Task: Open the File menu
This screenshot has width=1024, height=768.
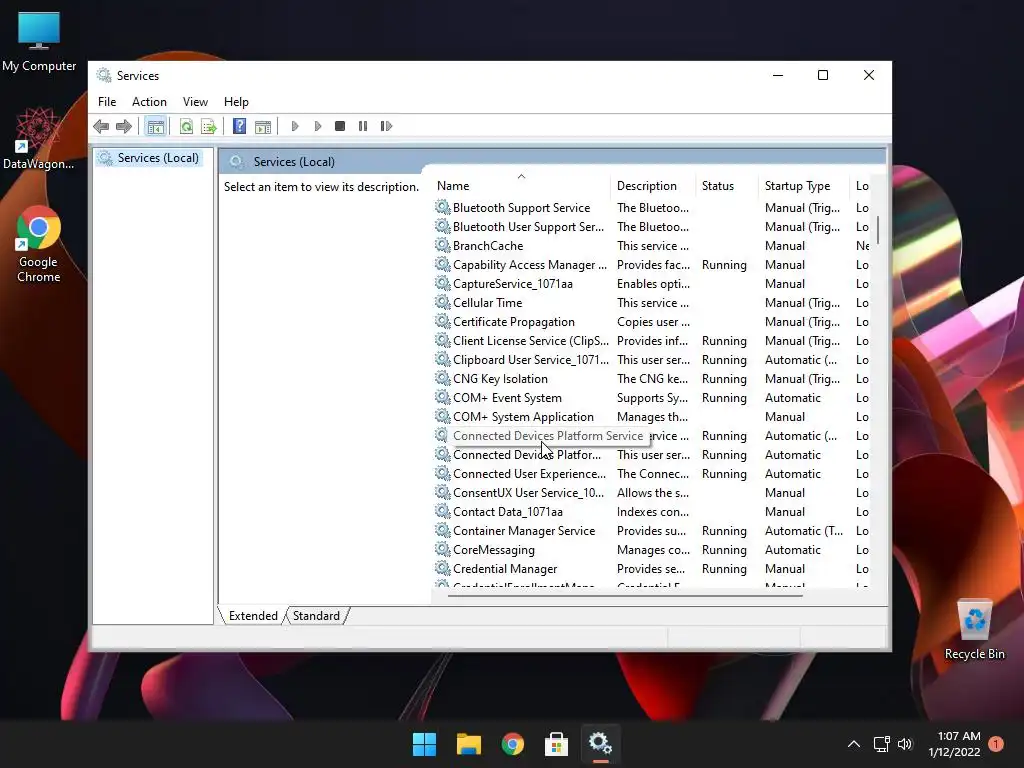Action: [x=107, y=102]
